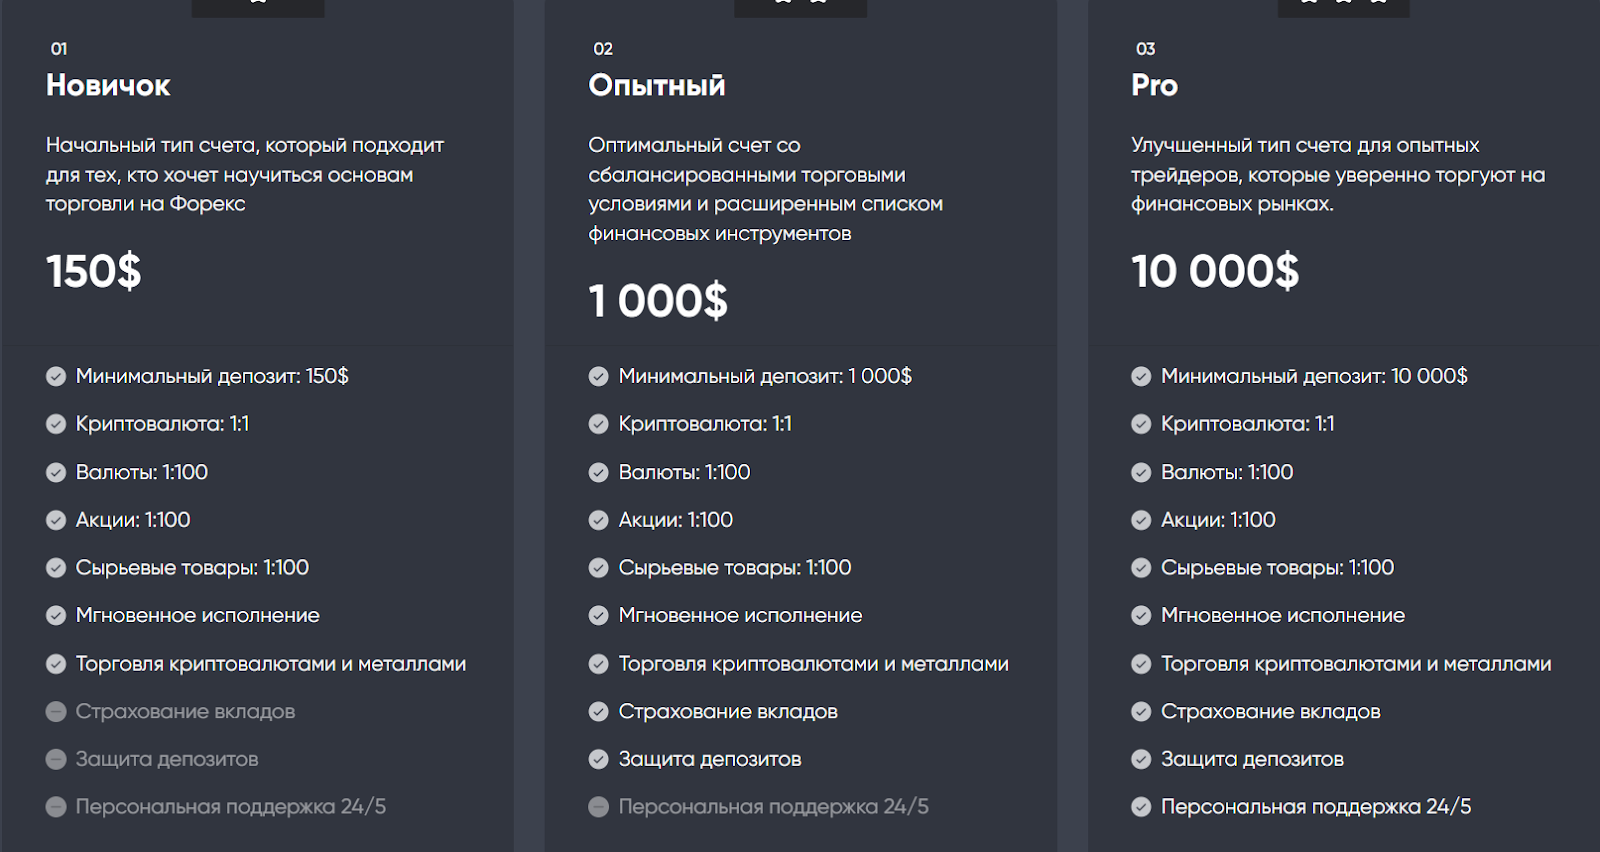Open the 'Pro' account heading
This screenshot has width=1600, height=852.
click(x=1154, y=86)
